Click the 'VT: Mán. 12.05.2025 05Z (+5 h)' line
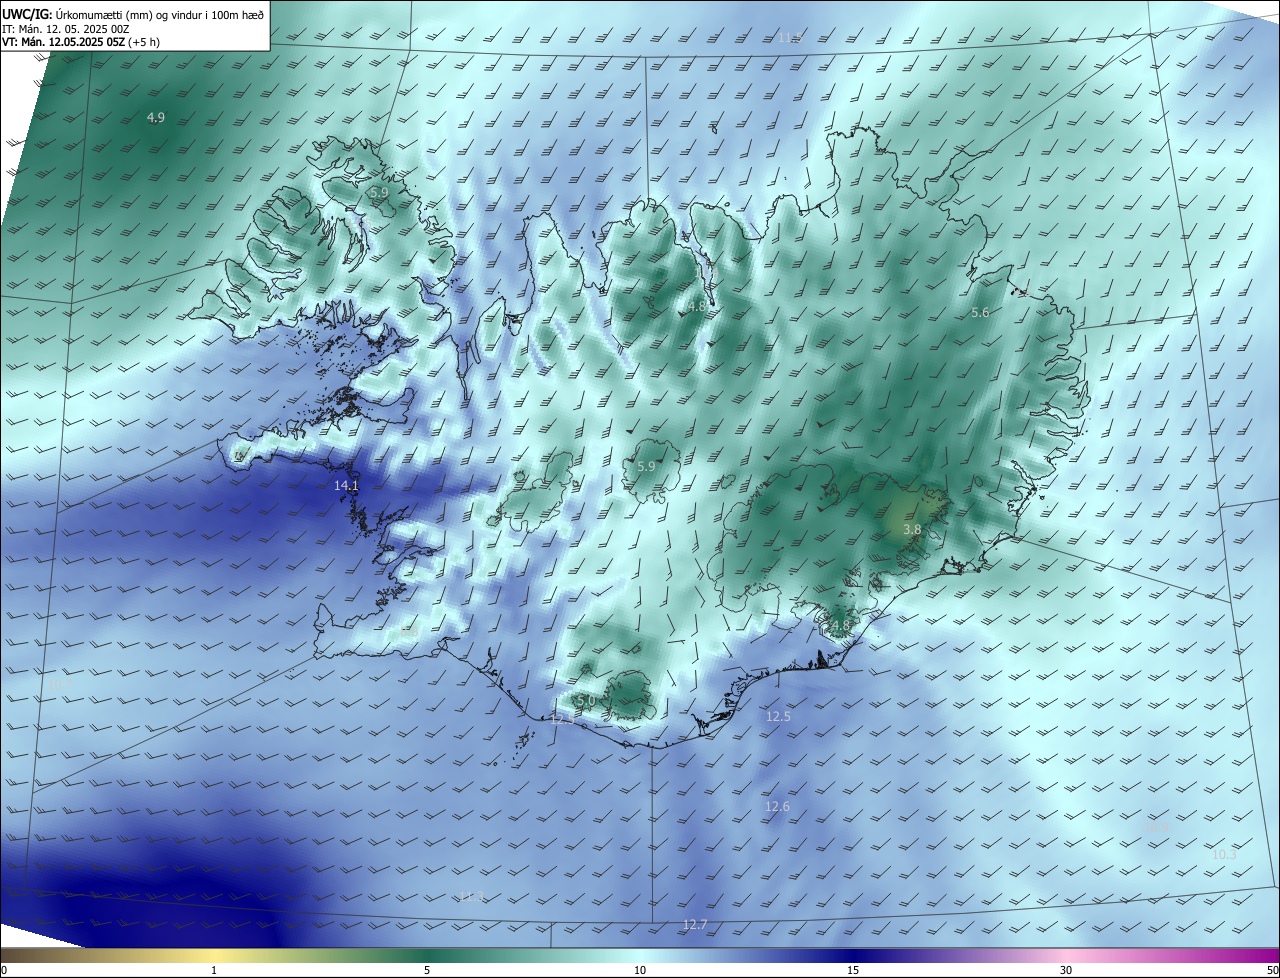Image resolution: width=1280 pixels, height=978 pixels. click(x=80, y=42)
